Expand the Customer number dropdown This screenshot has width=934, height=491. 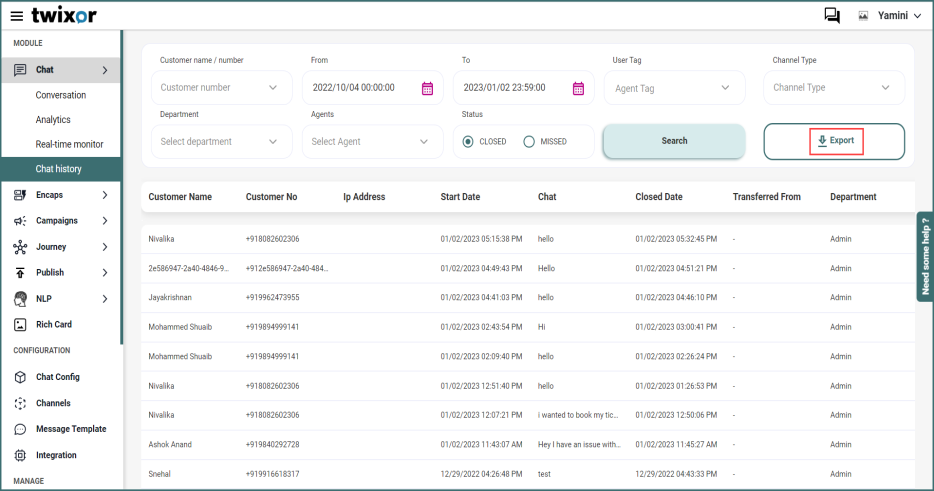tap(273, 88)
